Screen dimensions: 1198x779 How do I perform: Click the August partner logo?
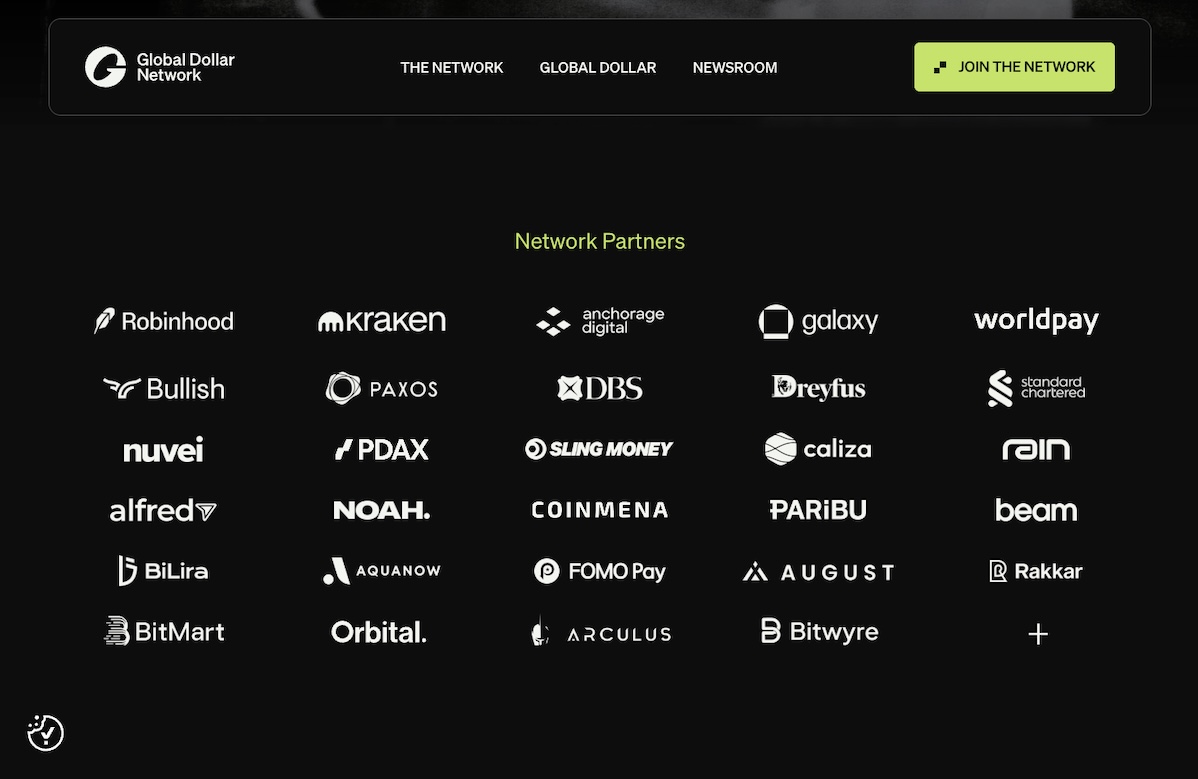(818, 571)
